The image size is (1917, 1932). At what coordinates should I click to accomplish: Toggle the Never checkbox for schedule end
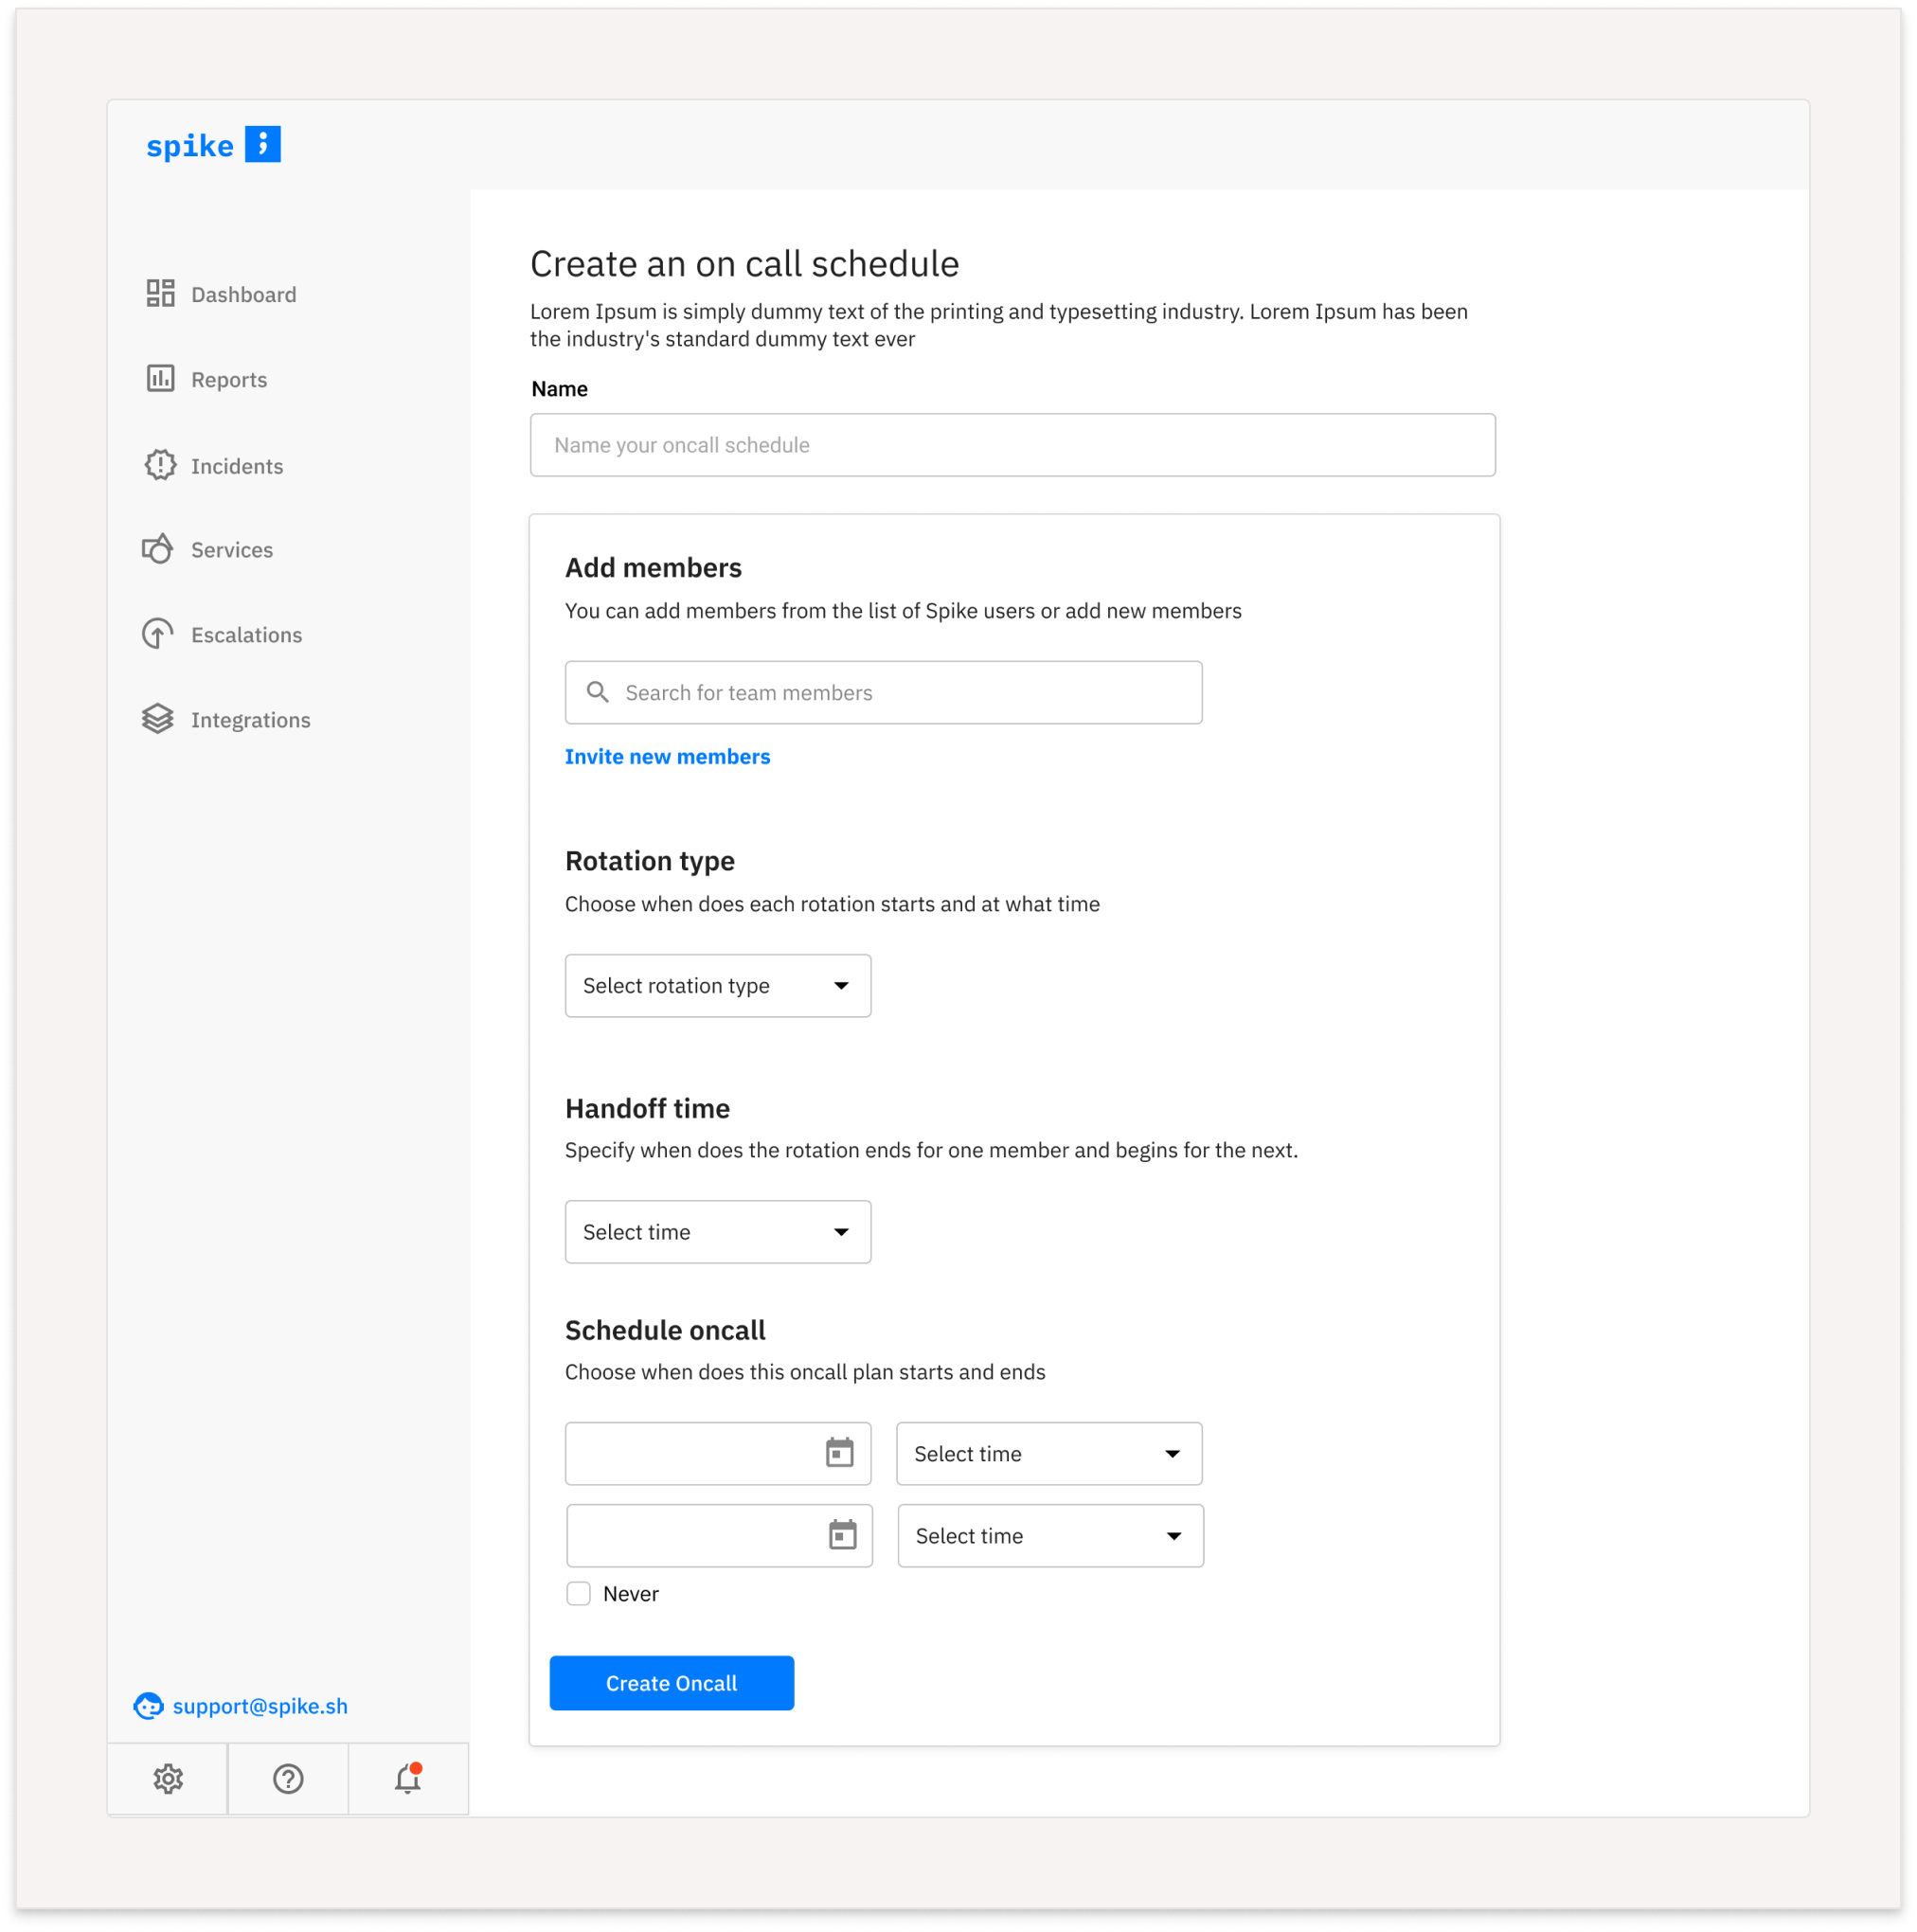coord(578,1593)
